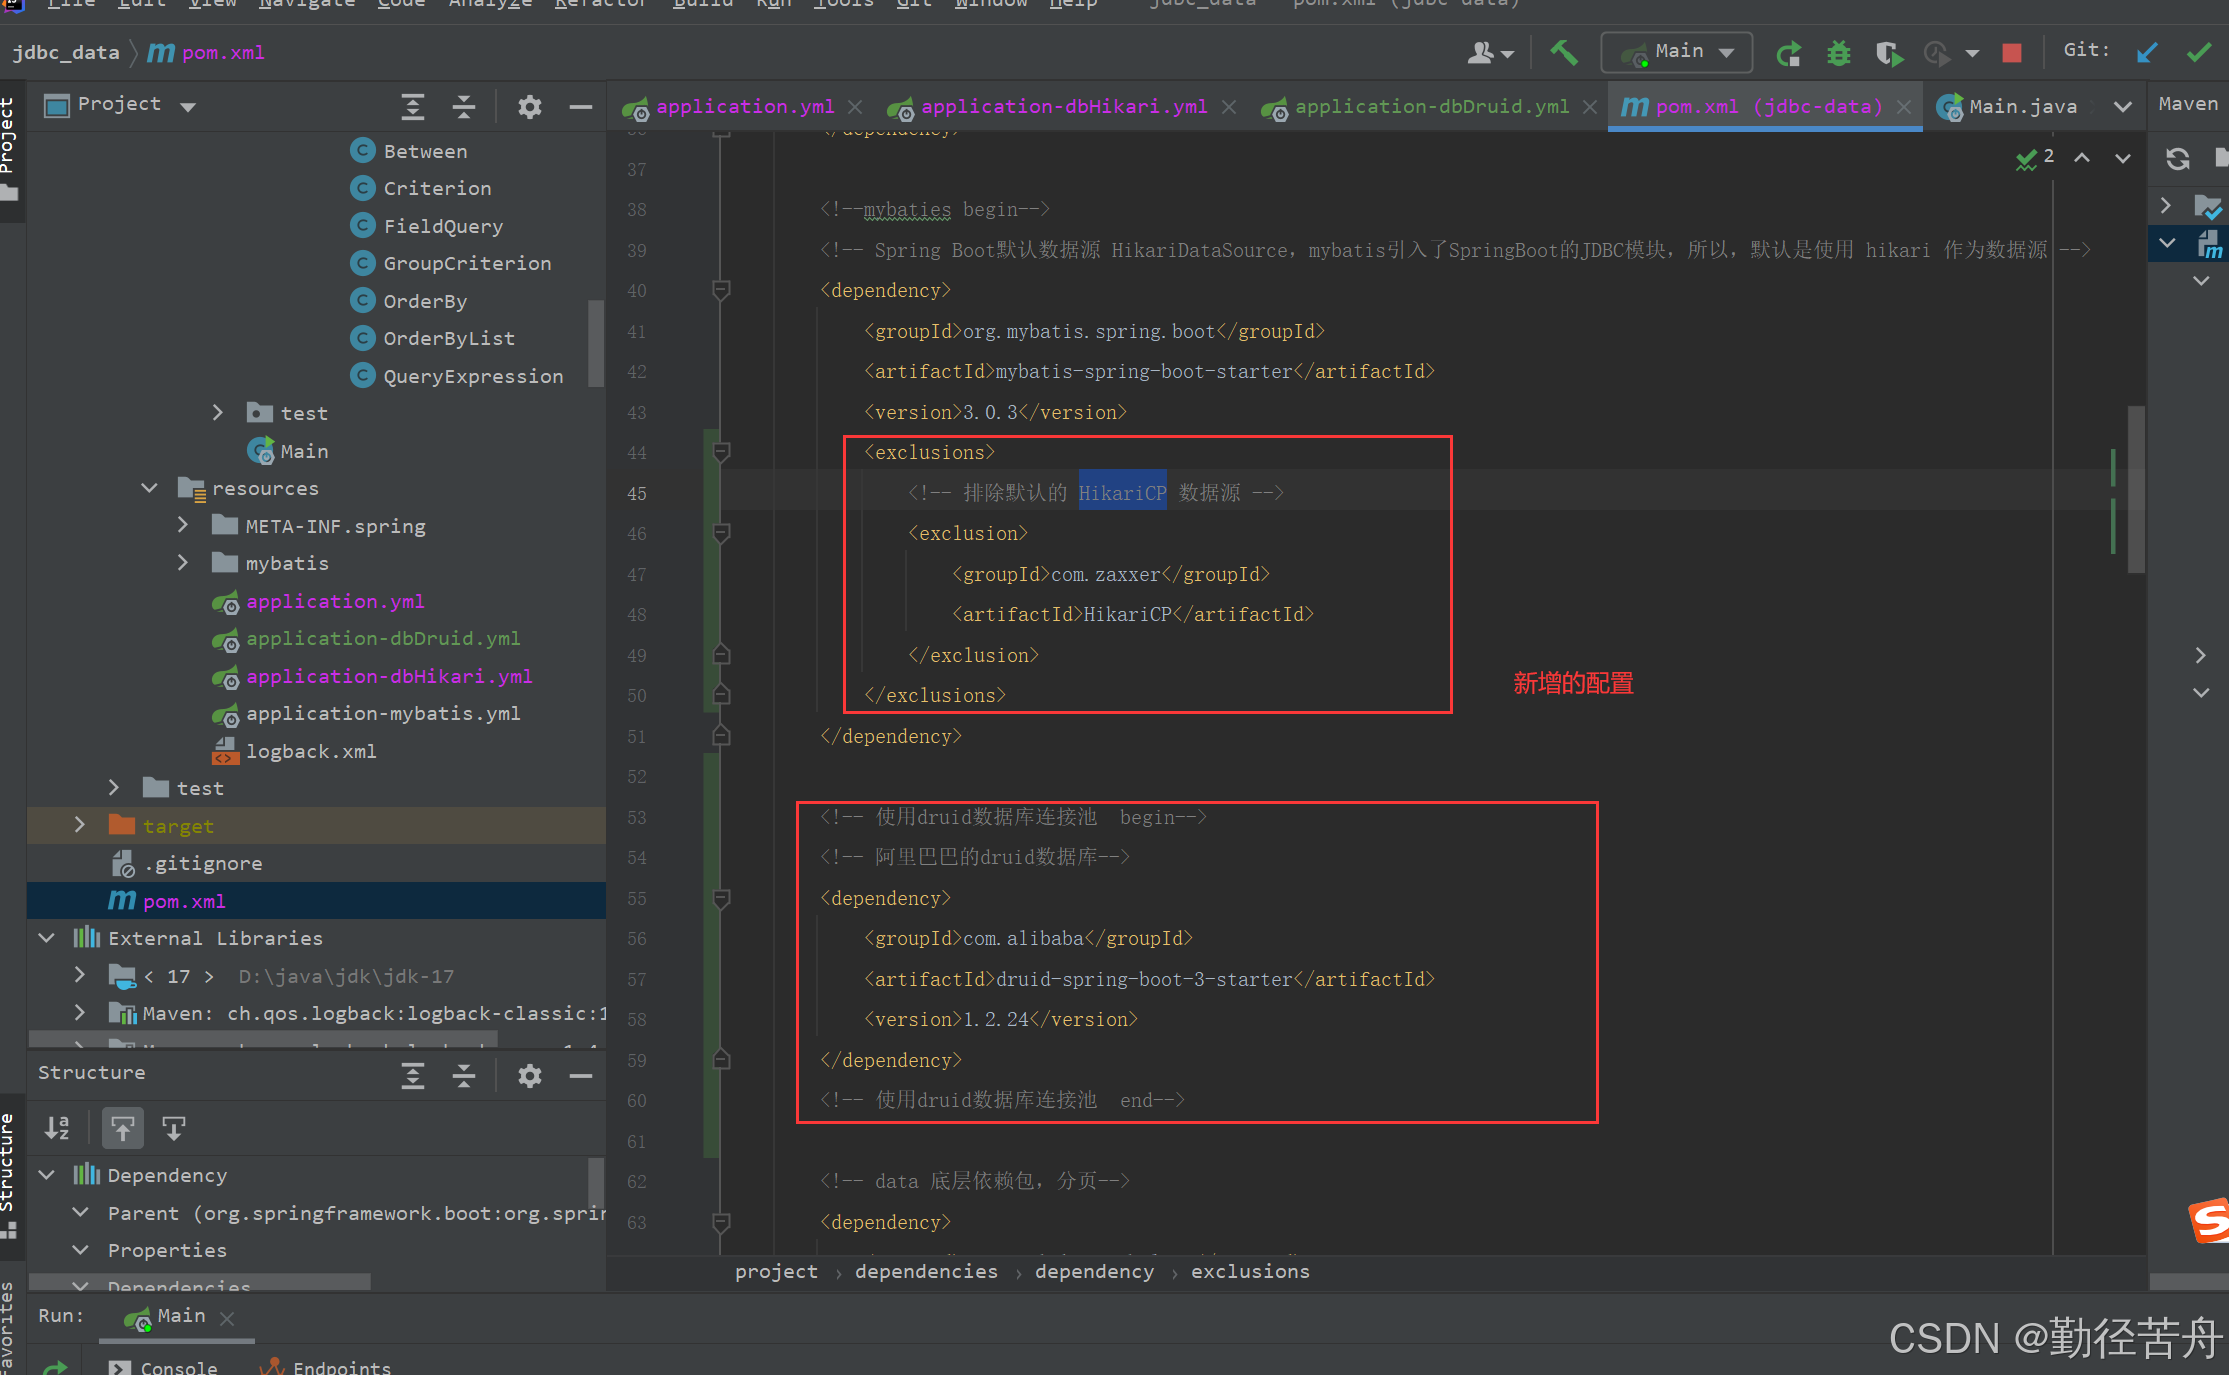Click the editor vertical scrollbar thumb
This screenshot has width=2229, height=1375.
2136,489
